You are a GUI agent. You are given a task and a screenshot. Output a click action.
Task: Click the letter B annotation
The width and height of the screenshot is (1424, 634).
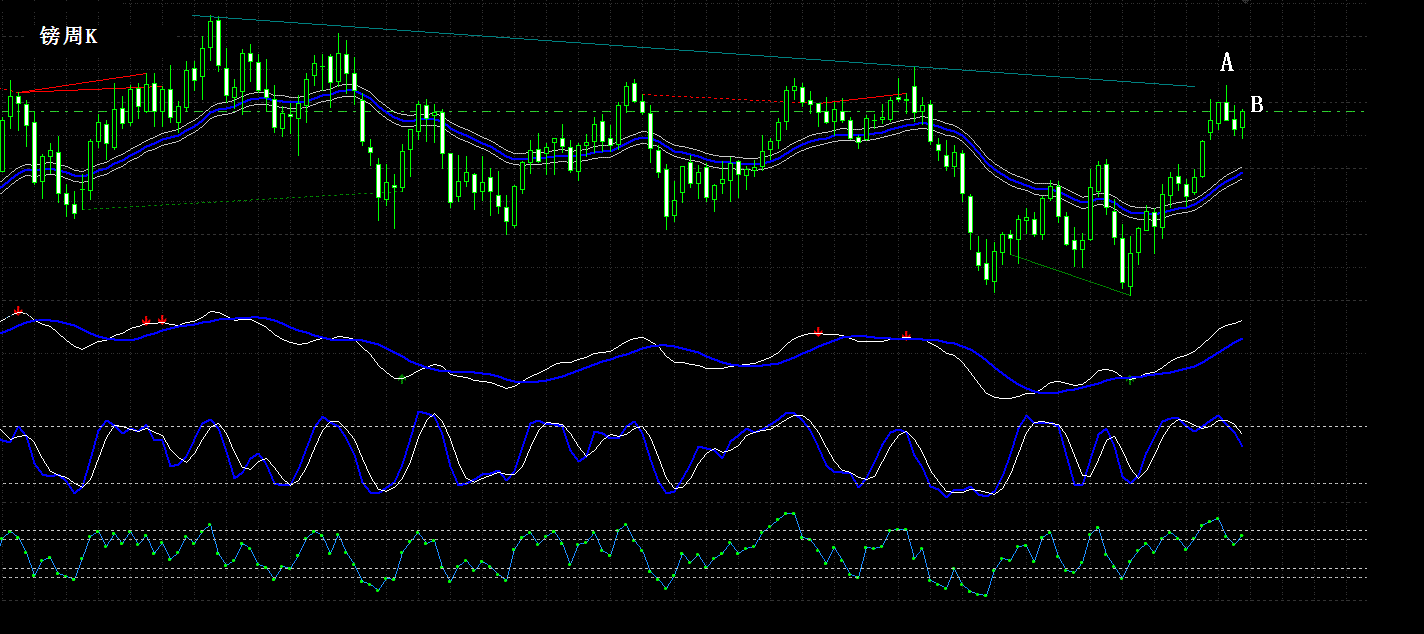point(1257,104)
